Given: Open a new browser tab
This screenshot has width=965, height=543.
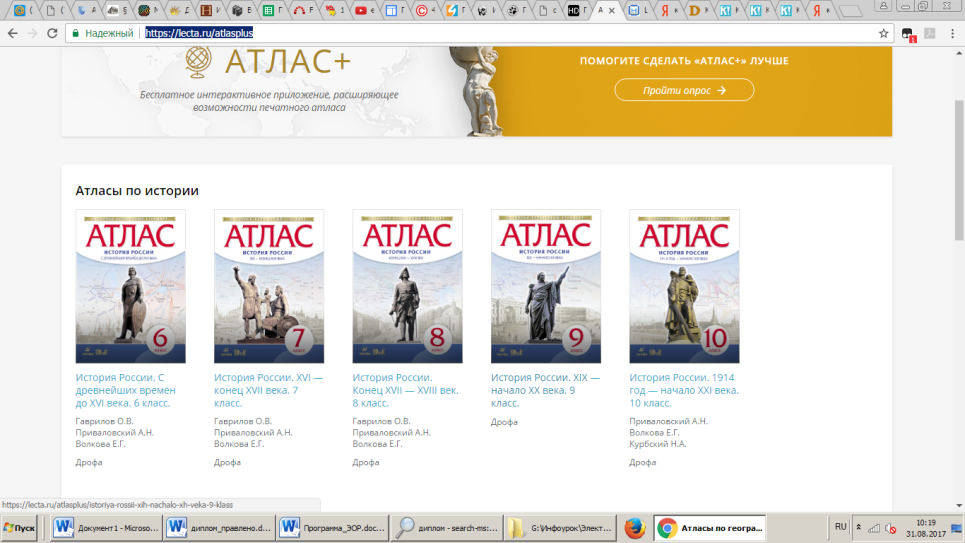Looking at the screenshot, I should (x=851, y=11).
